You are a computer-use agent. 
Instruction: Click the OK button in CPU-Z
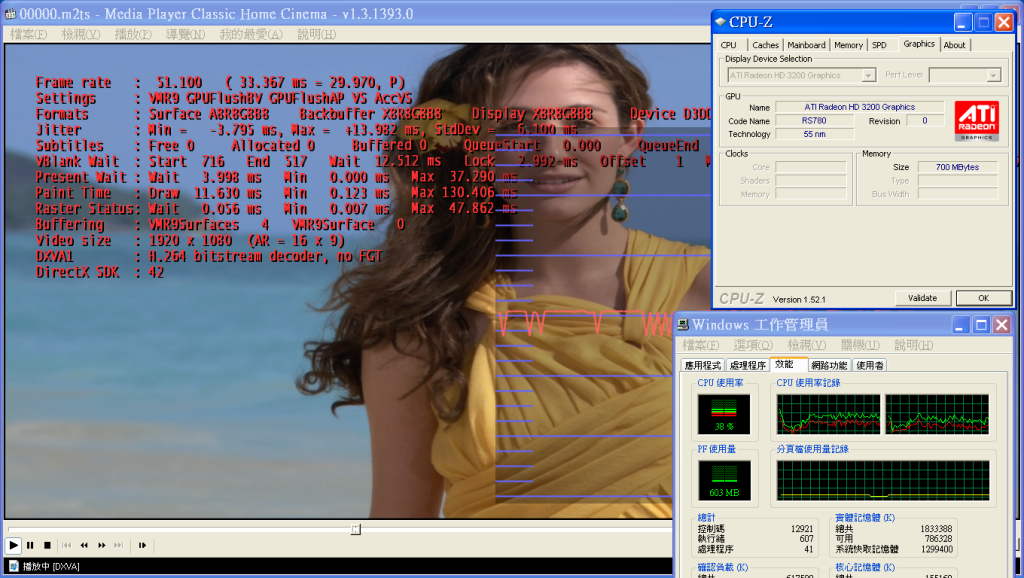(984, 298)
